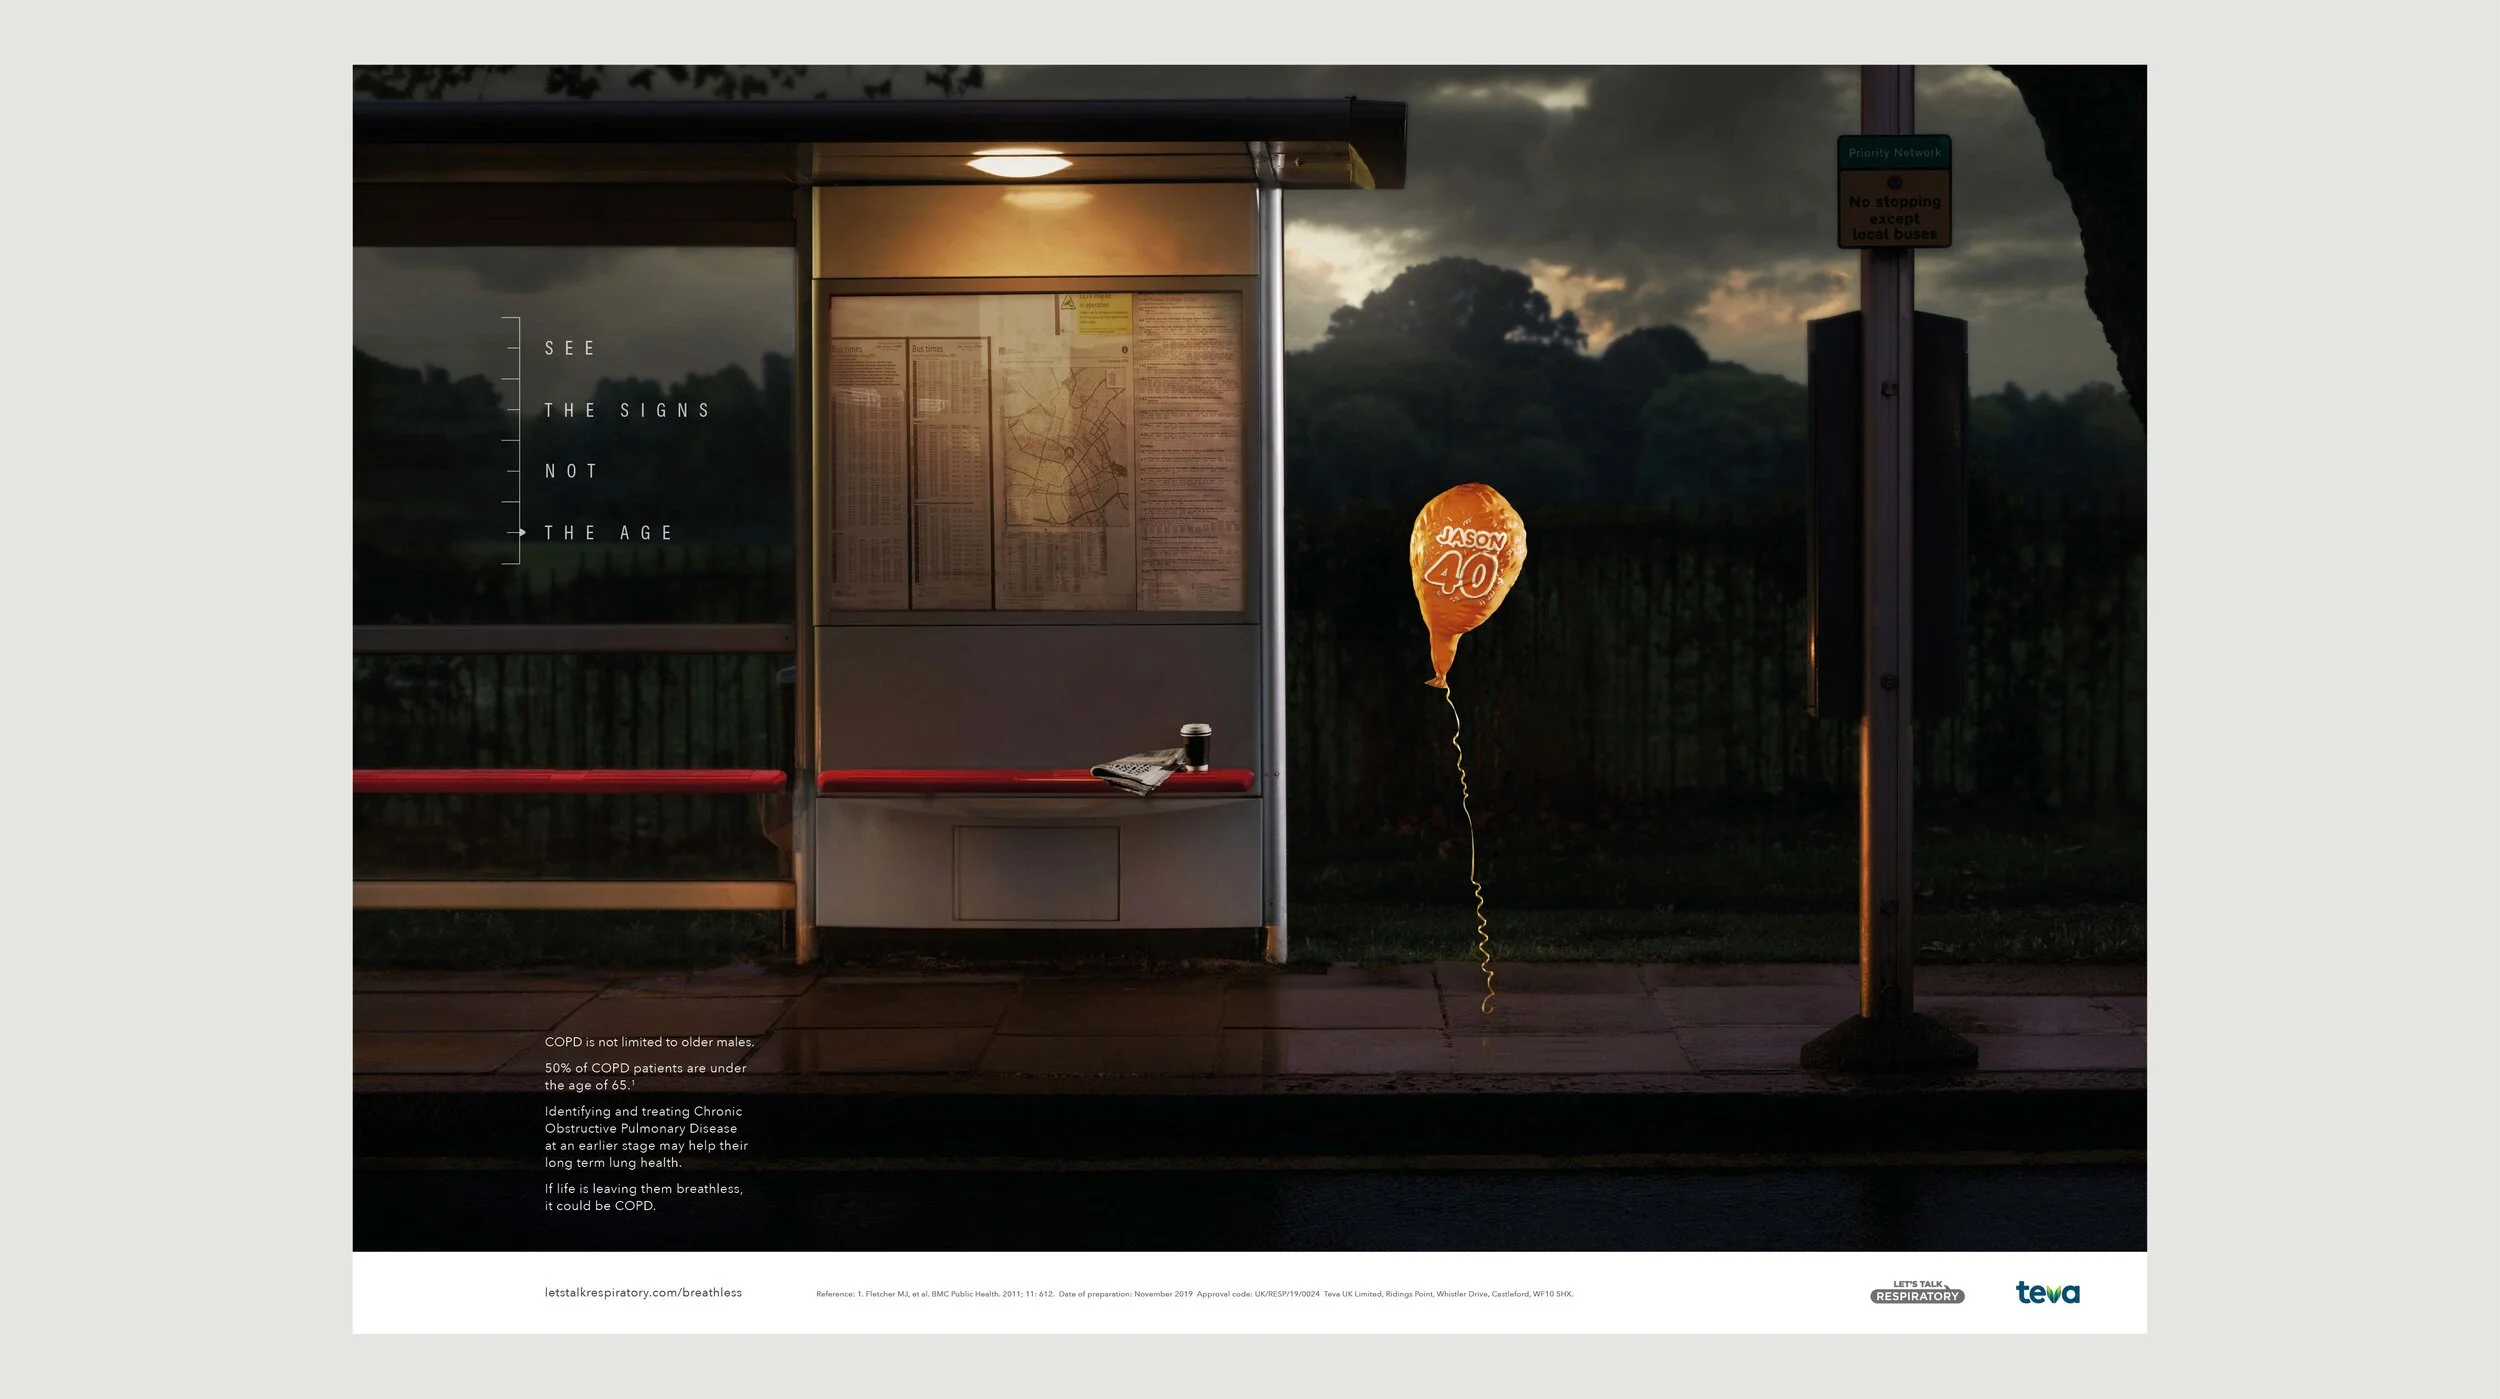This screenshot has height=1399, width=2500.
Task: Click the Let's Talk Respiratory logo
Action: [x=1916, y=1292]
